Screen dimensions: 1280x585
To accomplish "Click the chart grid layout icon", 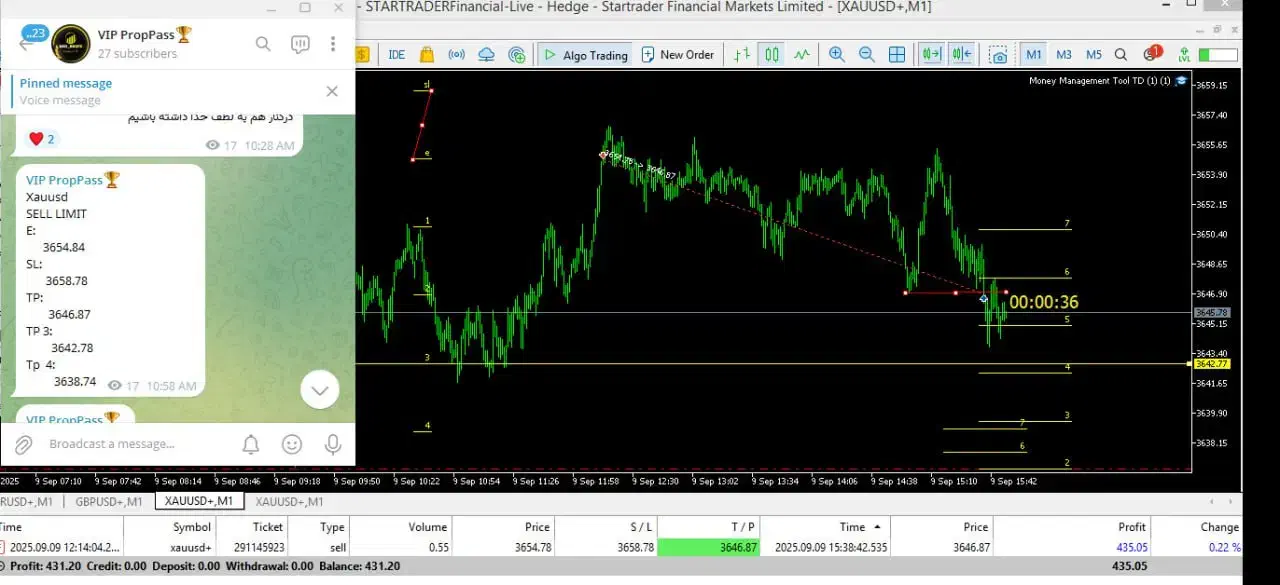I will (897, 55).
